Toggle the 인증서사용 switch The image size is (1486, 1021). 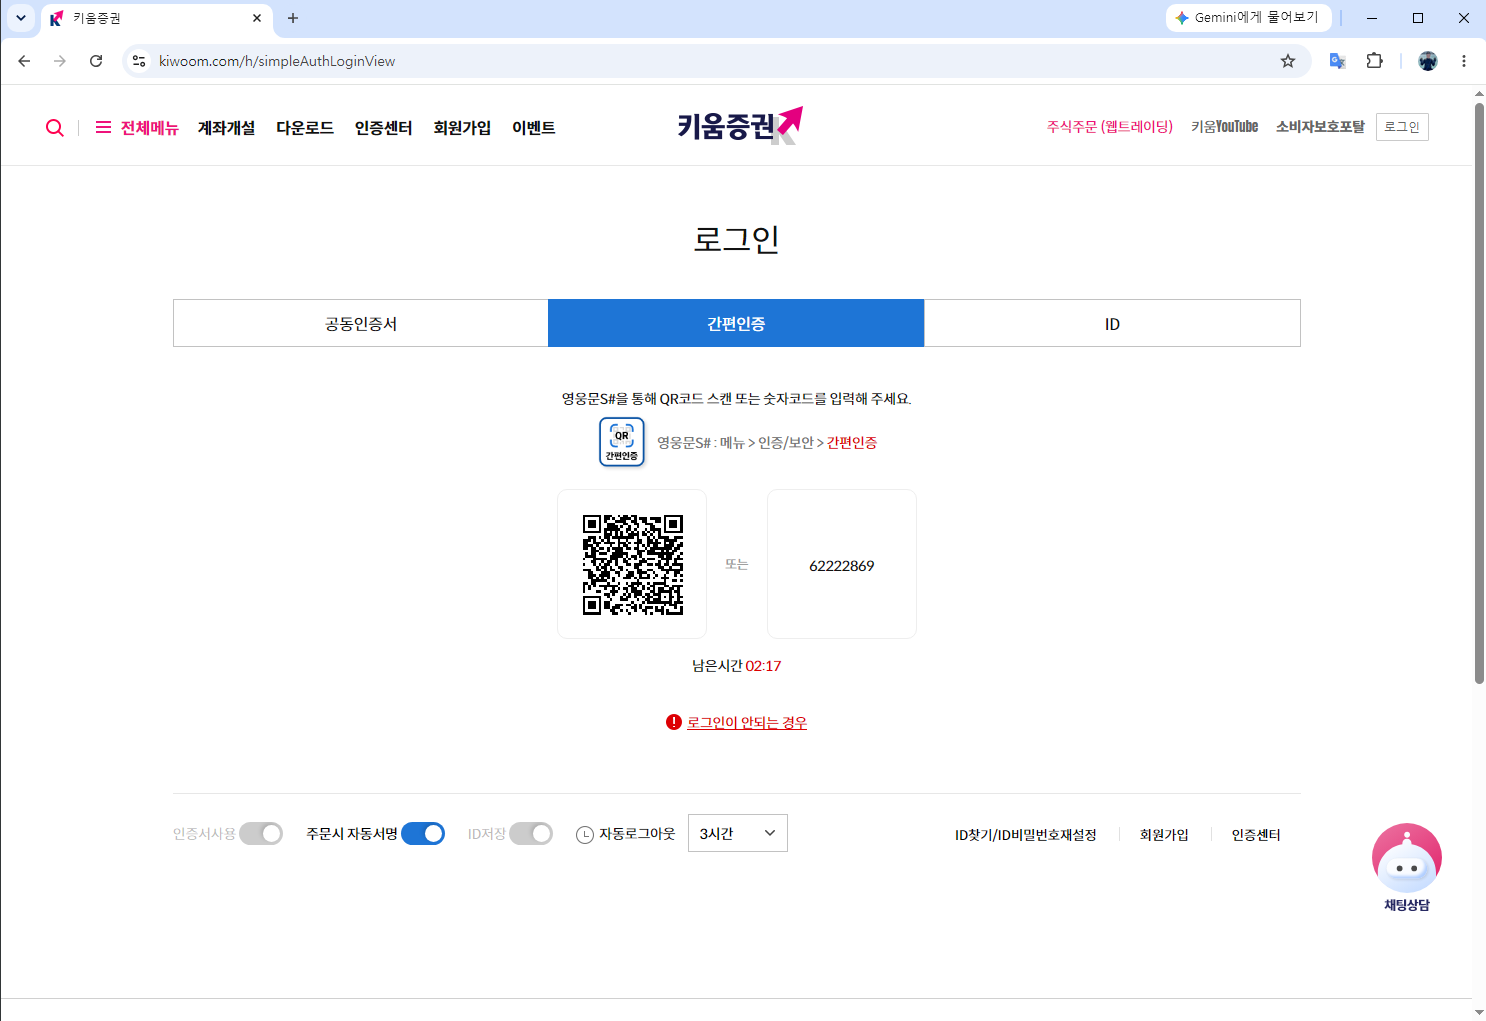261,834
